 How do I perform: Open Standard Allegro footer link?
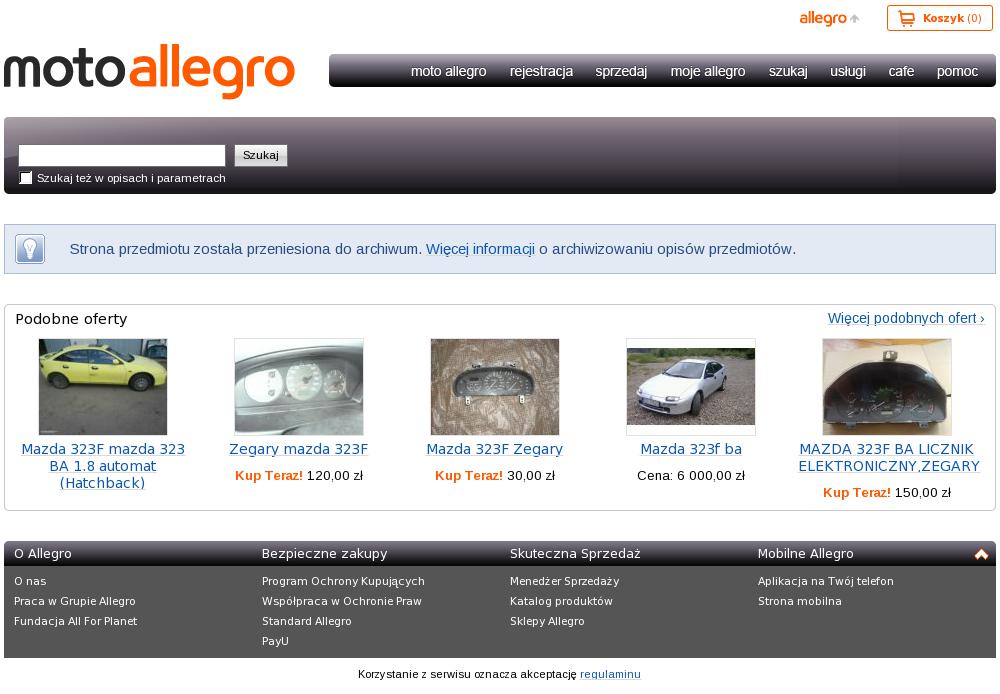coord(307,621)
